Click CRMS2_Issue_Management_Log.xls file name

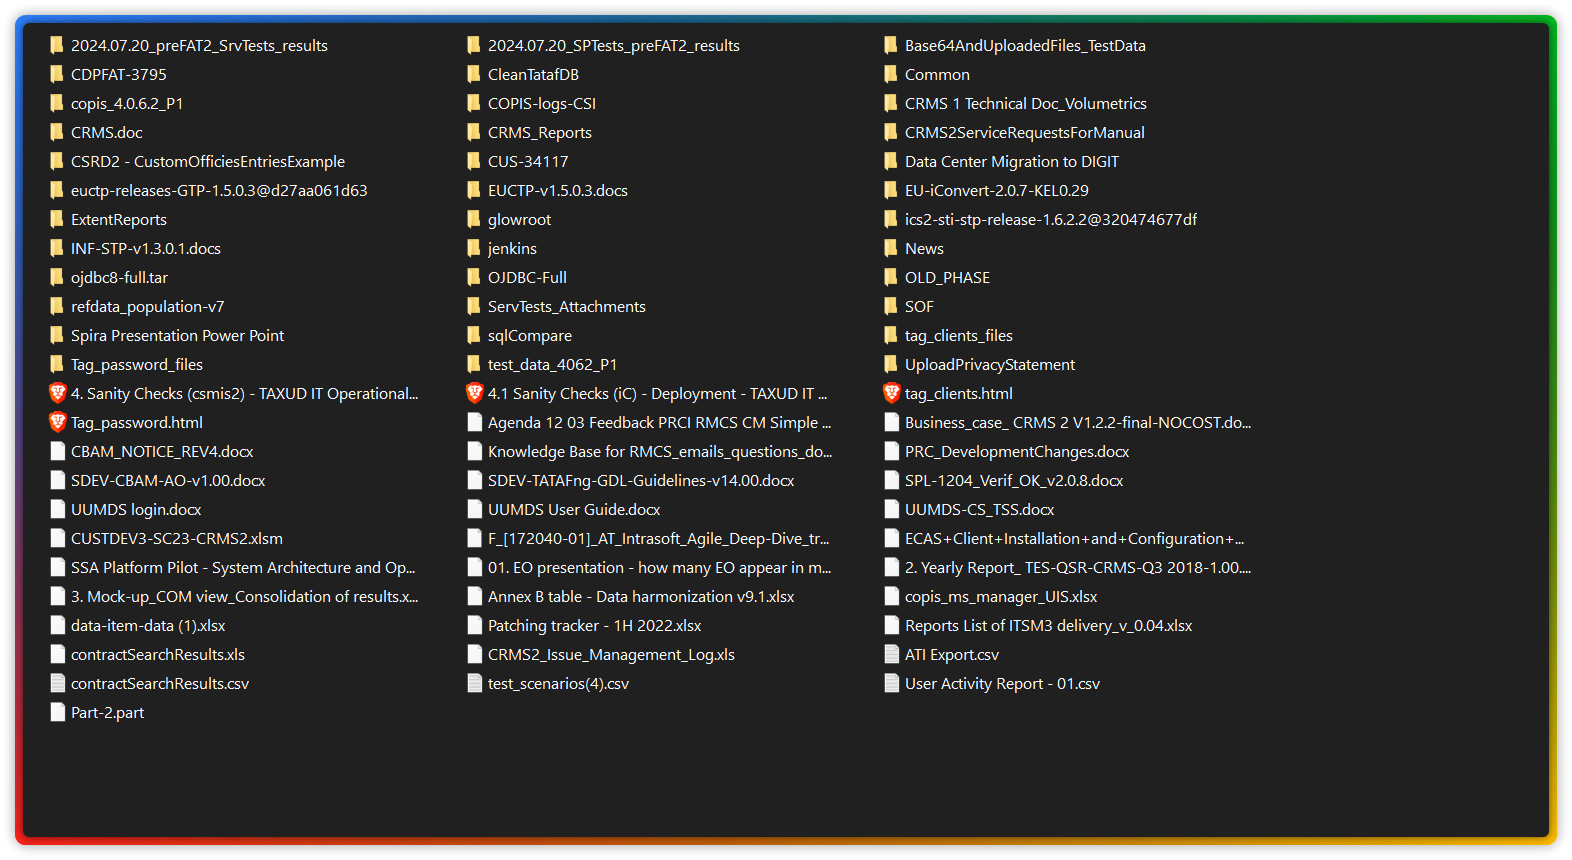click(x=611, y=655)
